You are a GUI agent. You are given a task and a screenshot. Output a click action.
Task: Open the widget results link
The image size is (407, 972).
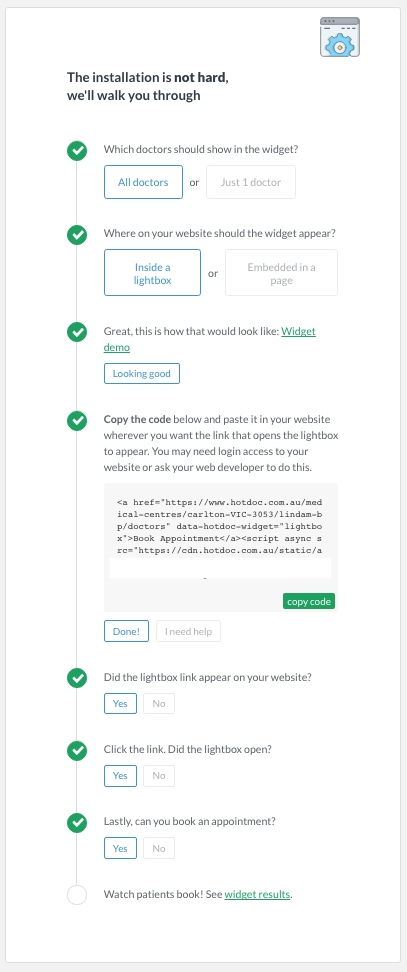click(257, 895)
